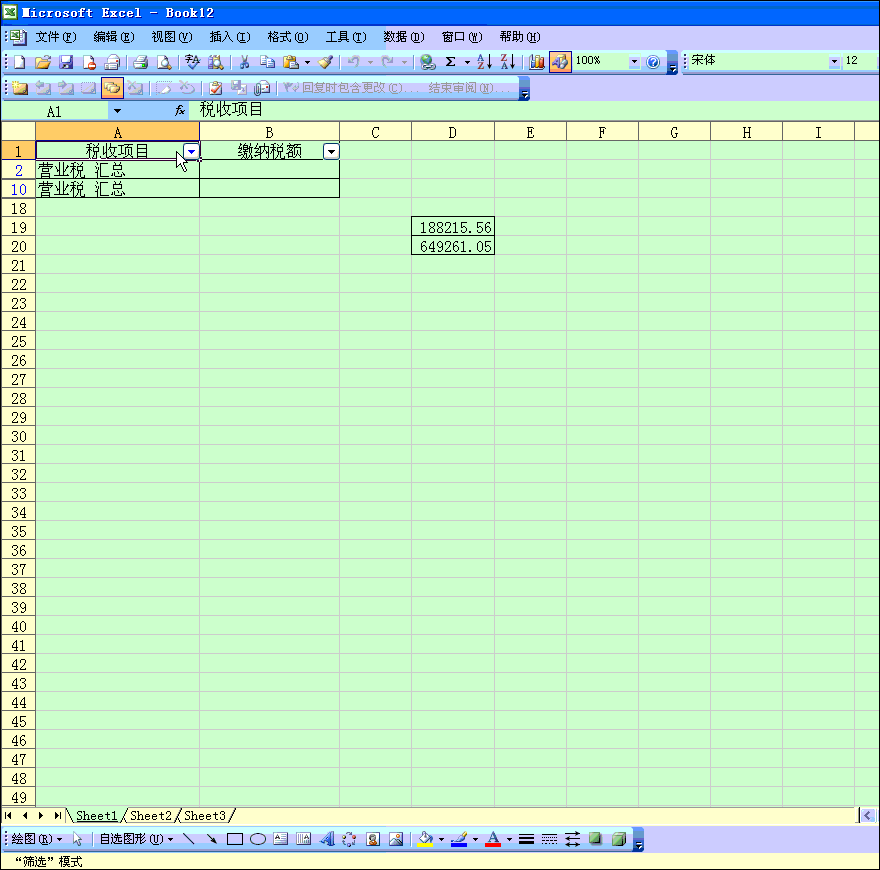Toggle the Select Objects arrow tool
The width and height of the screenshot is (880, 870).
pos(78,839)
